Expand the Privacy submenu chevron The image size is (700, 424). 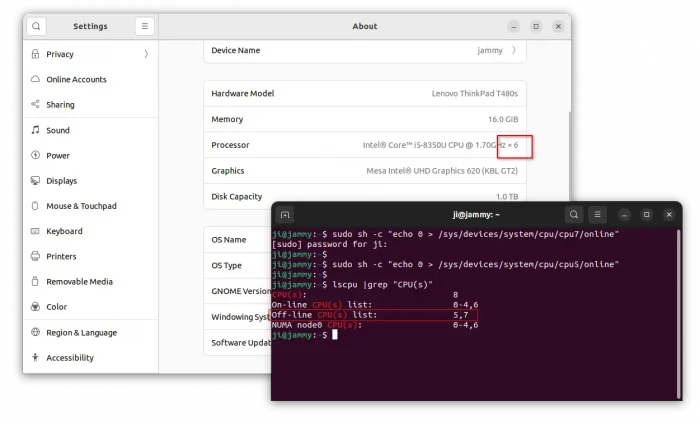pyautogui.click(x=146, y=54)
